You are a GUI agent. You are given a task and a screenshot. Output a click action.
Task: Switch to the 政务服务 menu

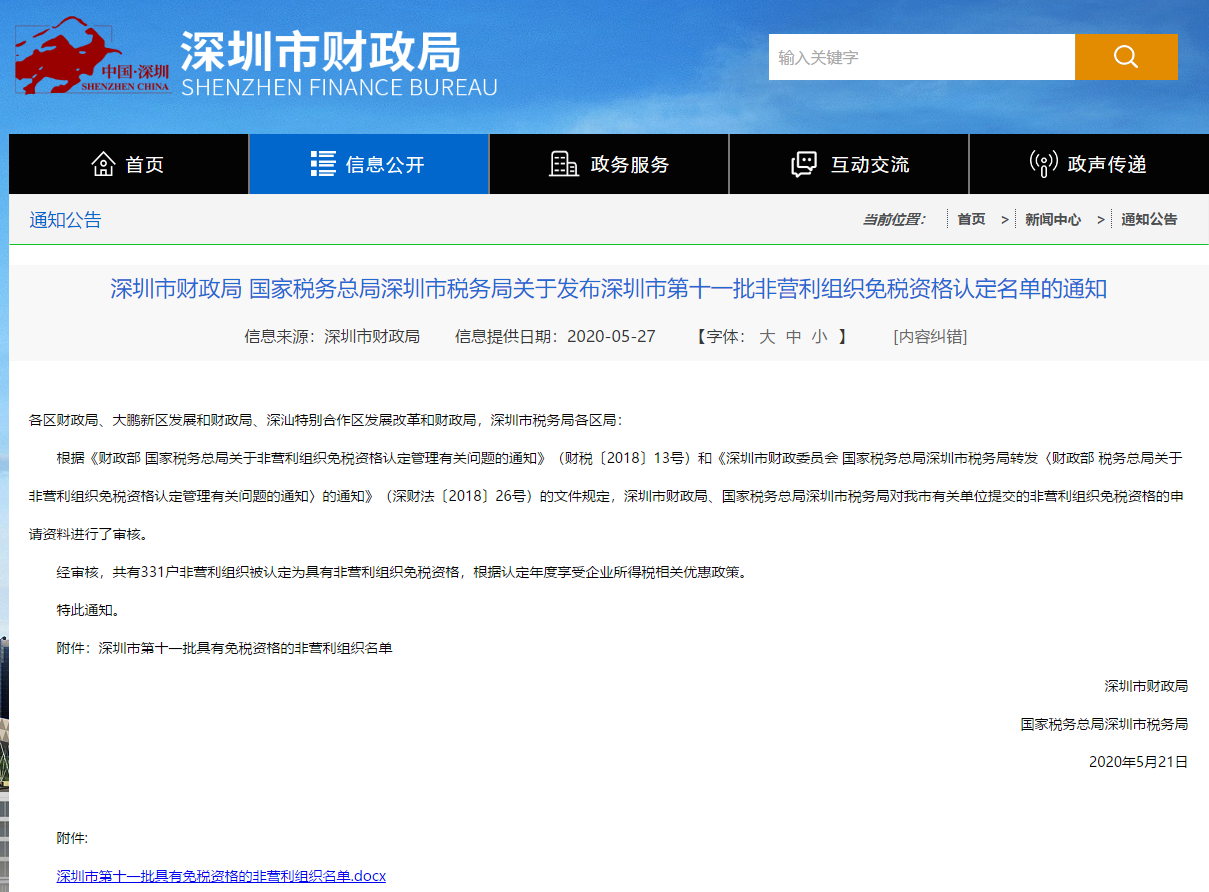tap(629, 165)
